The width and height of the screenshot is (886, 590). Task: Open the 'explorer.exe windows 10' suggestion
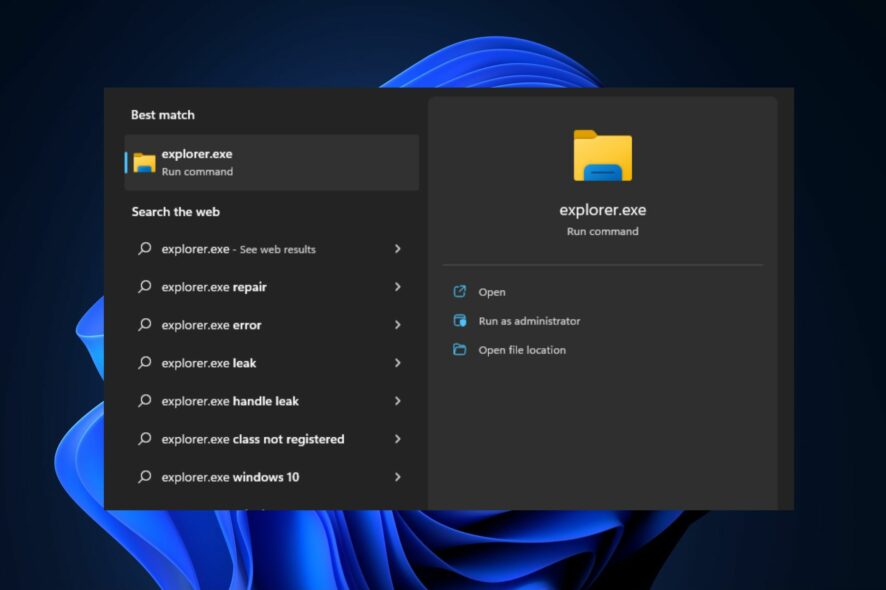(x=271, y=477)
